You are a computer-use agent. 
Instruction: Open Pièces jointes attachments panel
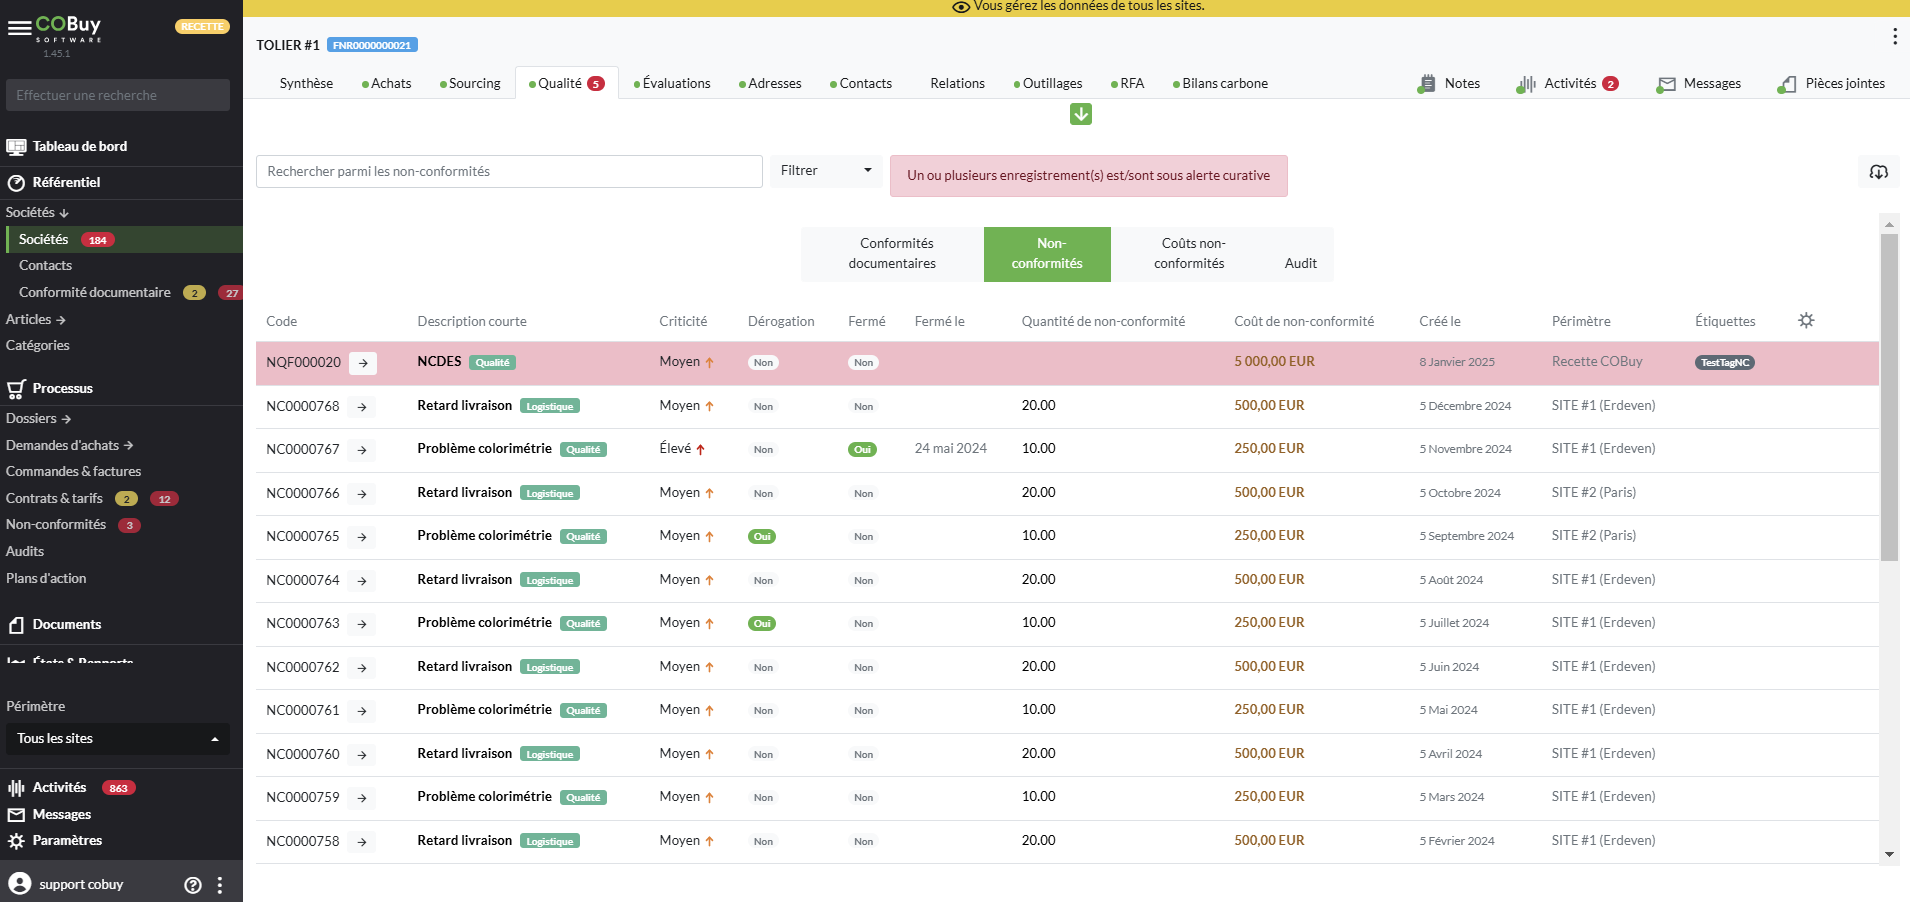click(x=1832, y=84)
